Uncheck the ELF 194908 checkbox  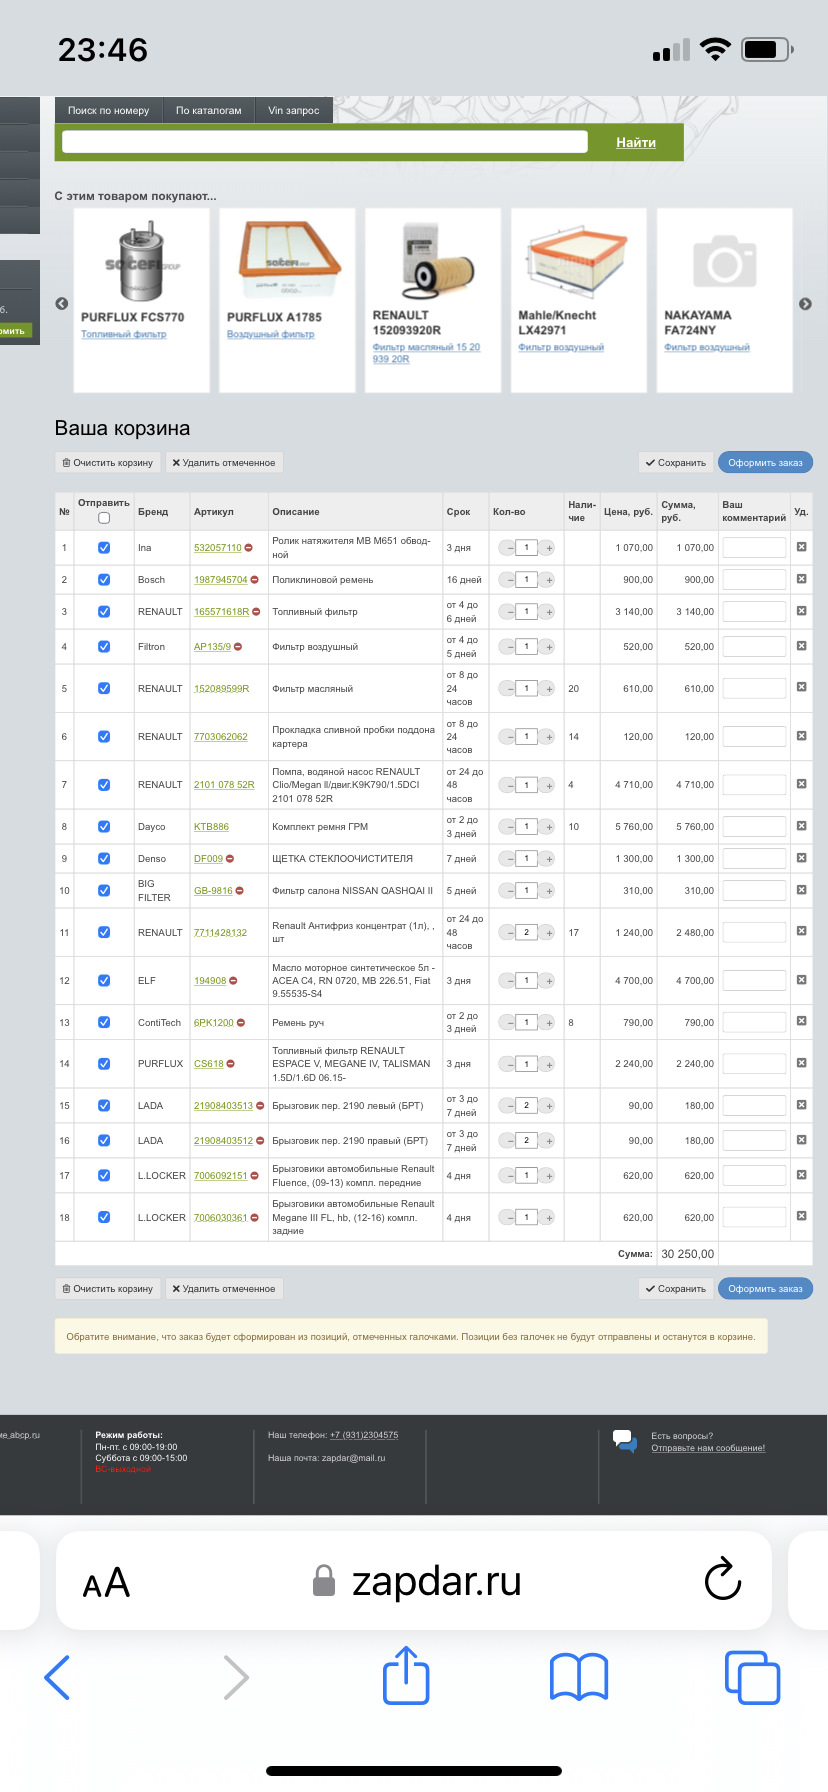tap(104, 981)
